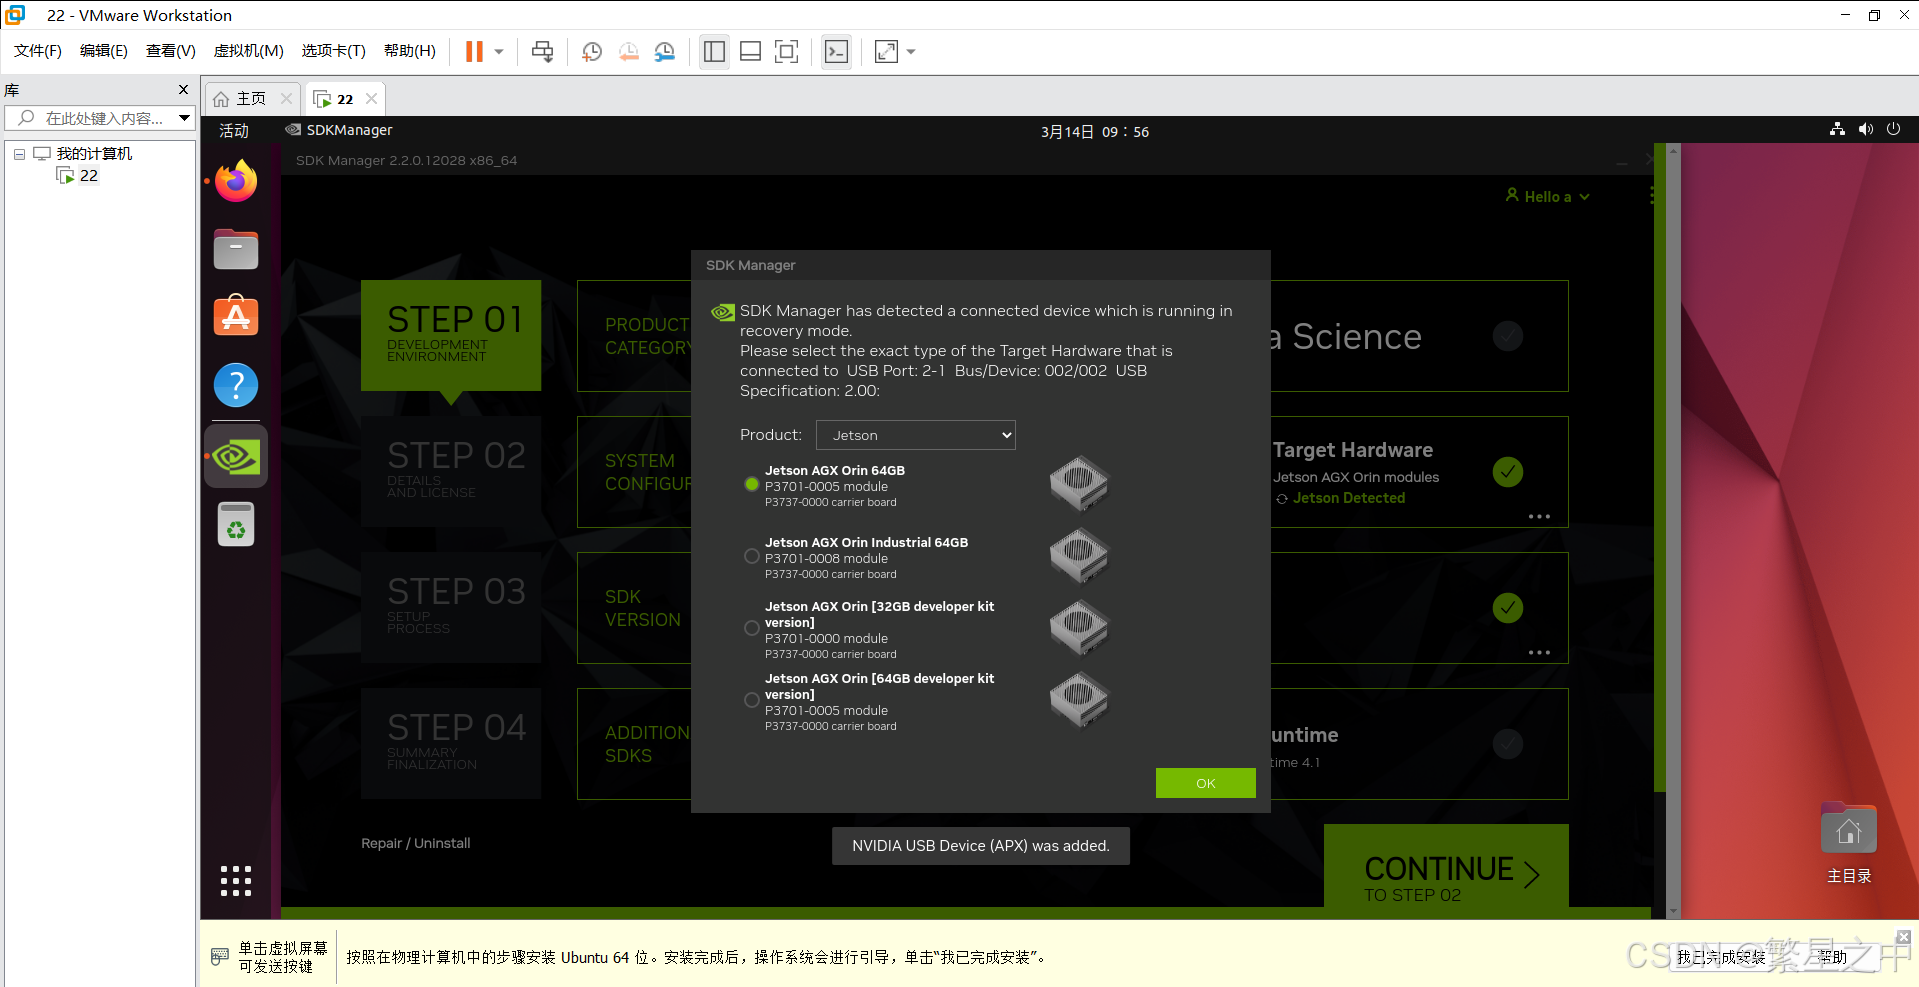1919x987 pixels.
Task: Select Jetson AGX Orin 64GB developer kit radio
Action: pos(752,700)
